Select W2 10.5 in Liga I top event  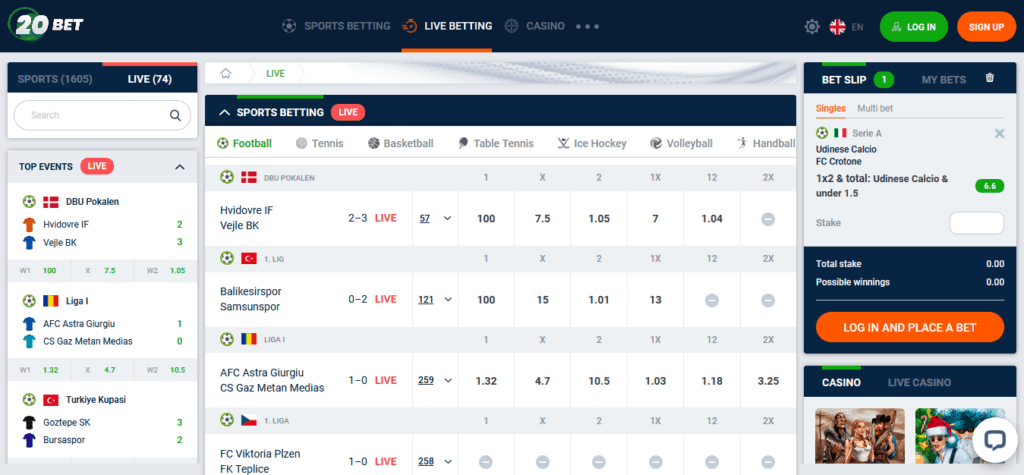pyautogui.click(x=166, y=370)
